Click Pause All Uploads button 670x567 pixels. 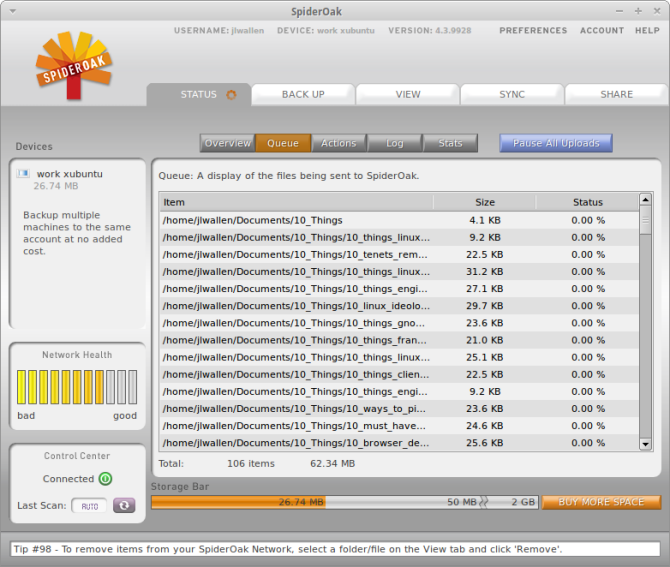tap(556, 143)
